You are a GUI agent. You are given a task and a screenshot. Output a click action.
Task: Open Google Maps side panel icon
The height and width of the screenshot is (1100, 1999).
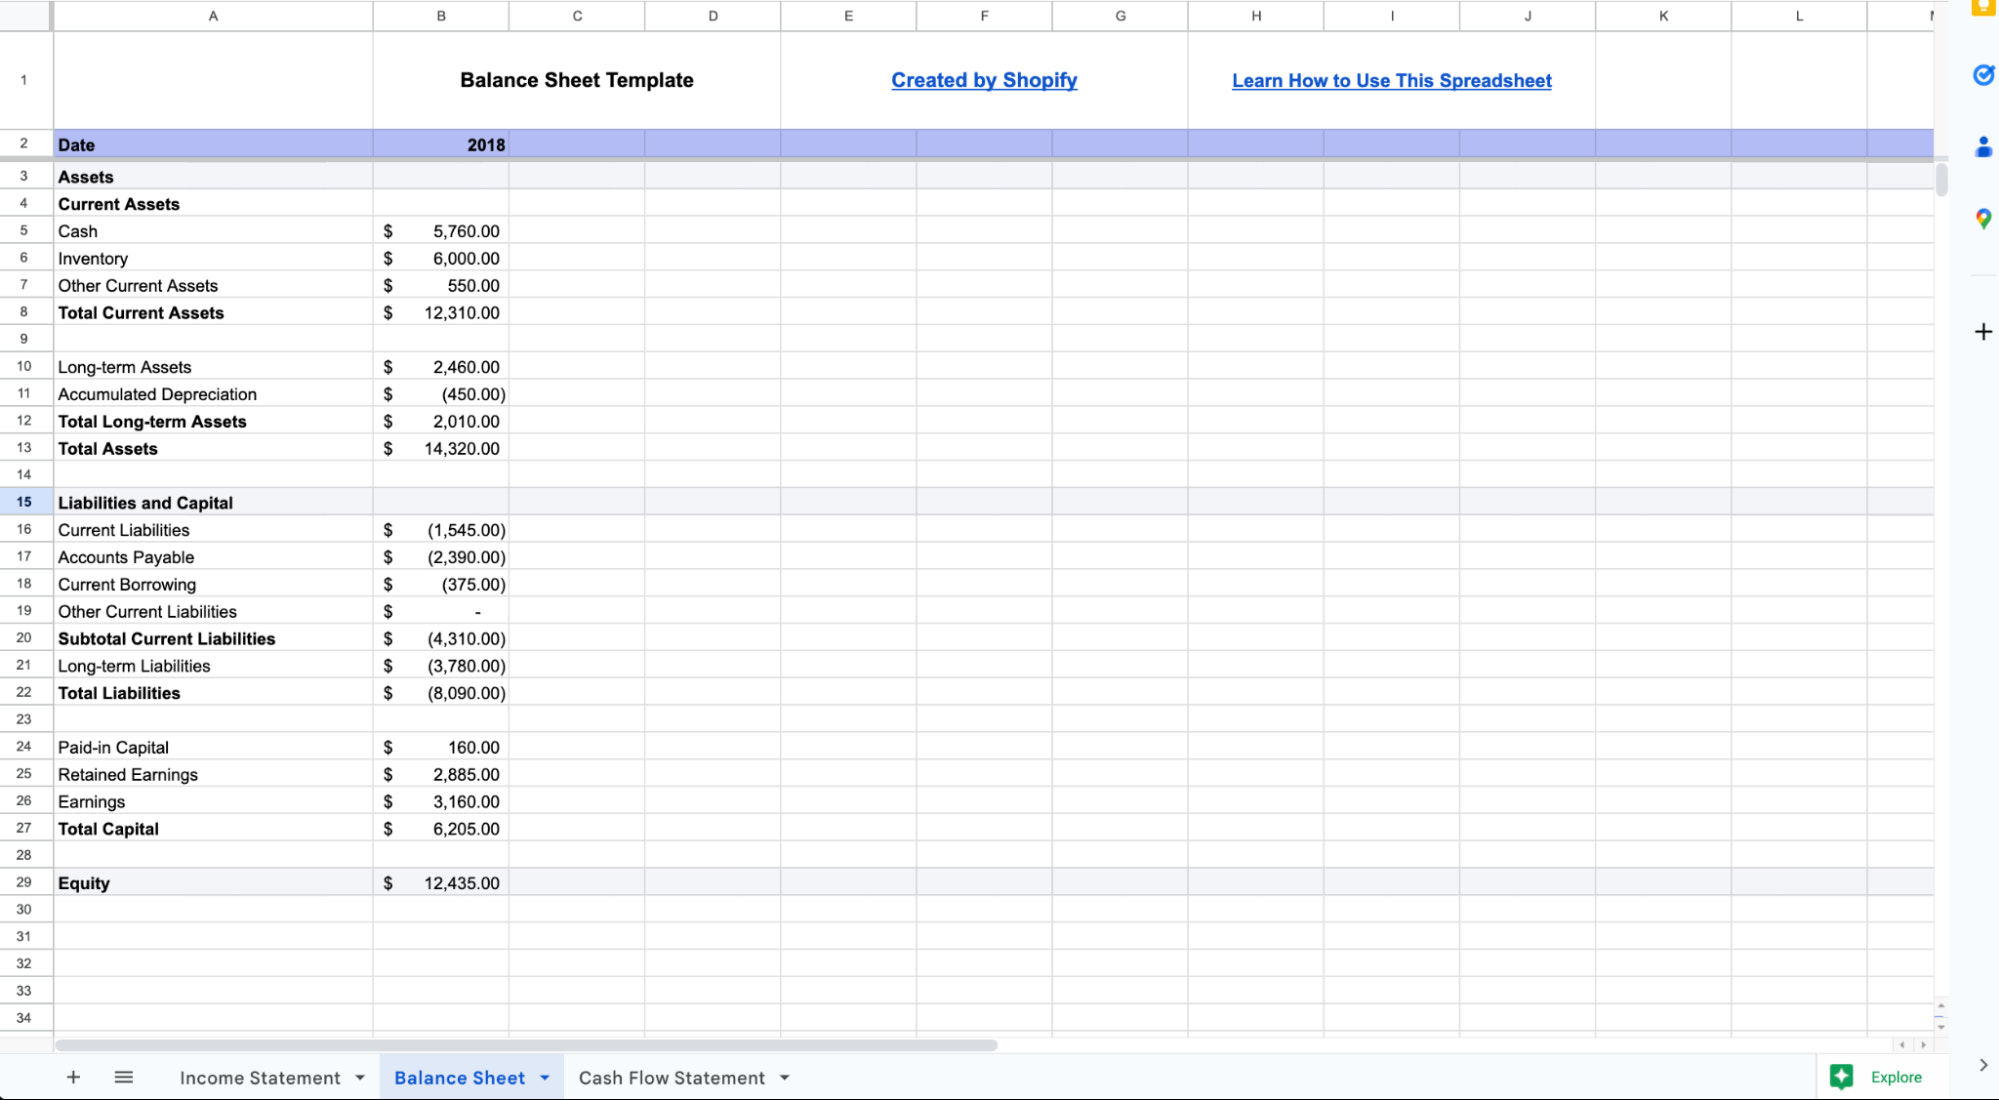(1983, 219)
